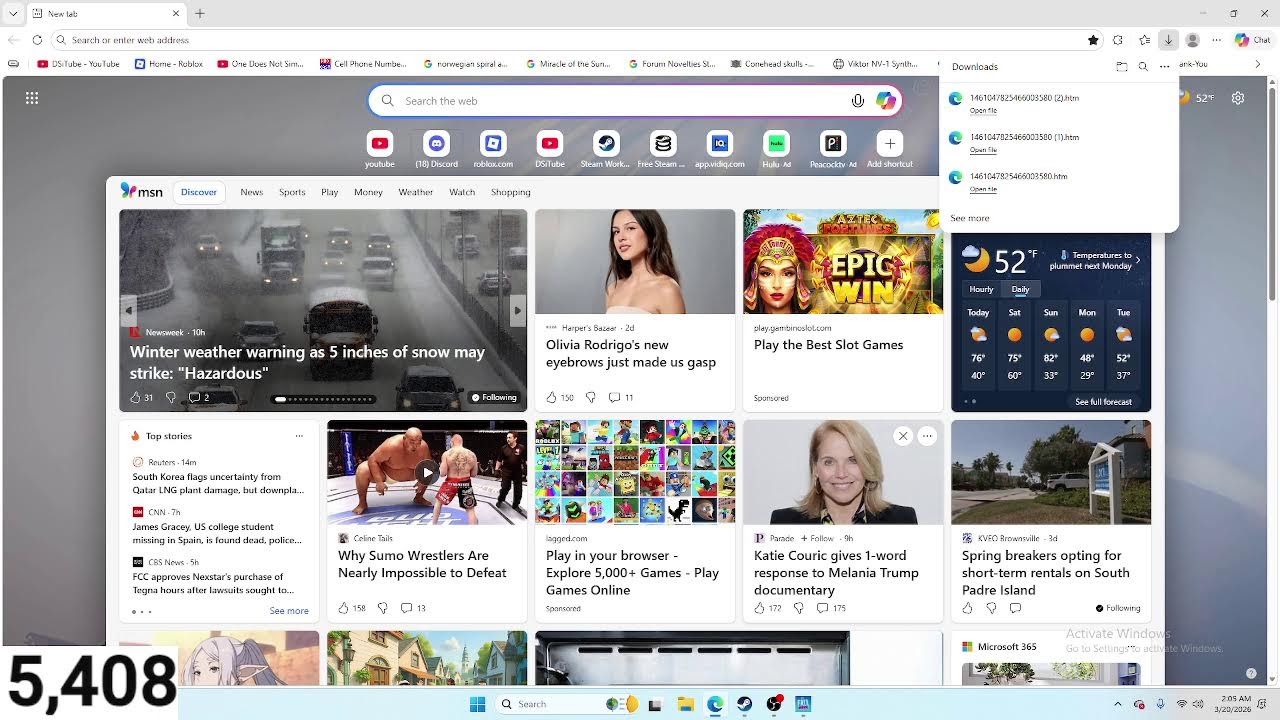Close the Katie Couric card

pyautogui.click(x=903, y=436)
